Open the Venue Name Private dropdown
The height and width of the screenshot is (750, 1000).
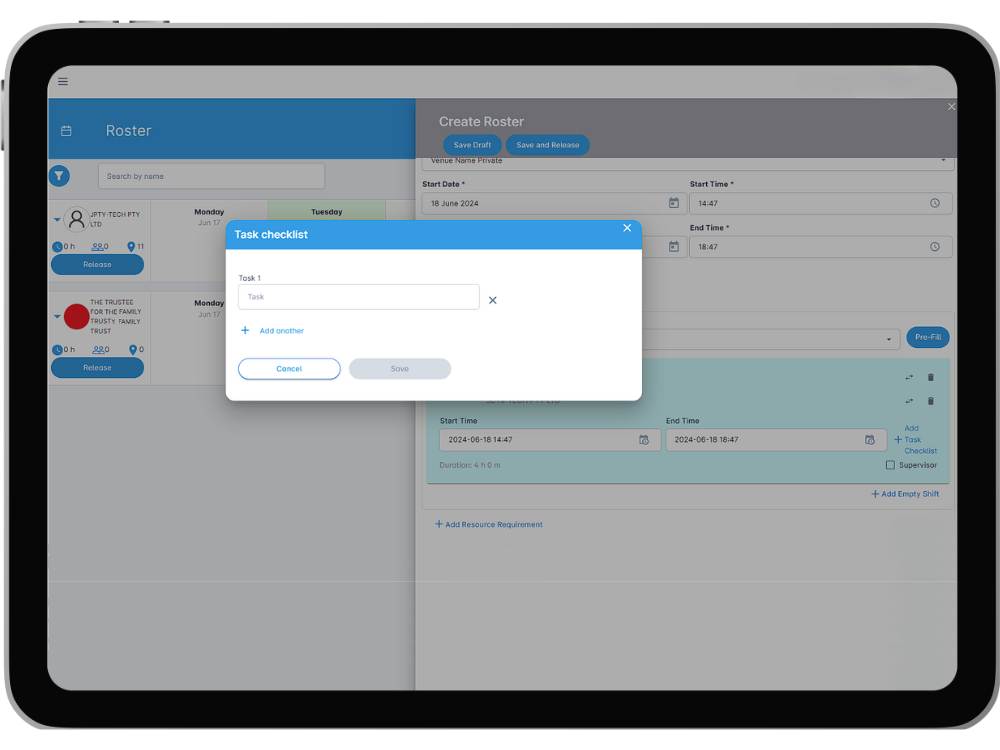(x=942, y=160)
